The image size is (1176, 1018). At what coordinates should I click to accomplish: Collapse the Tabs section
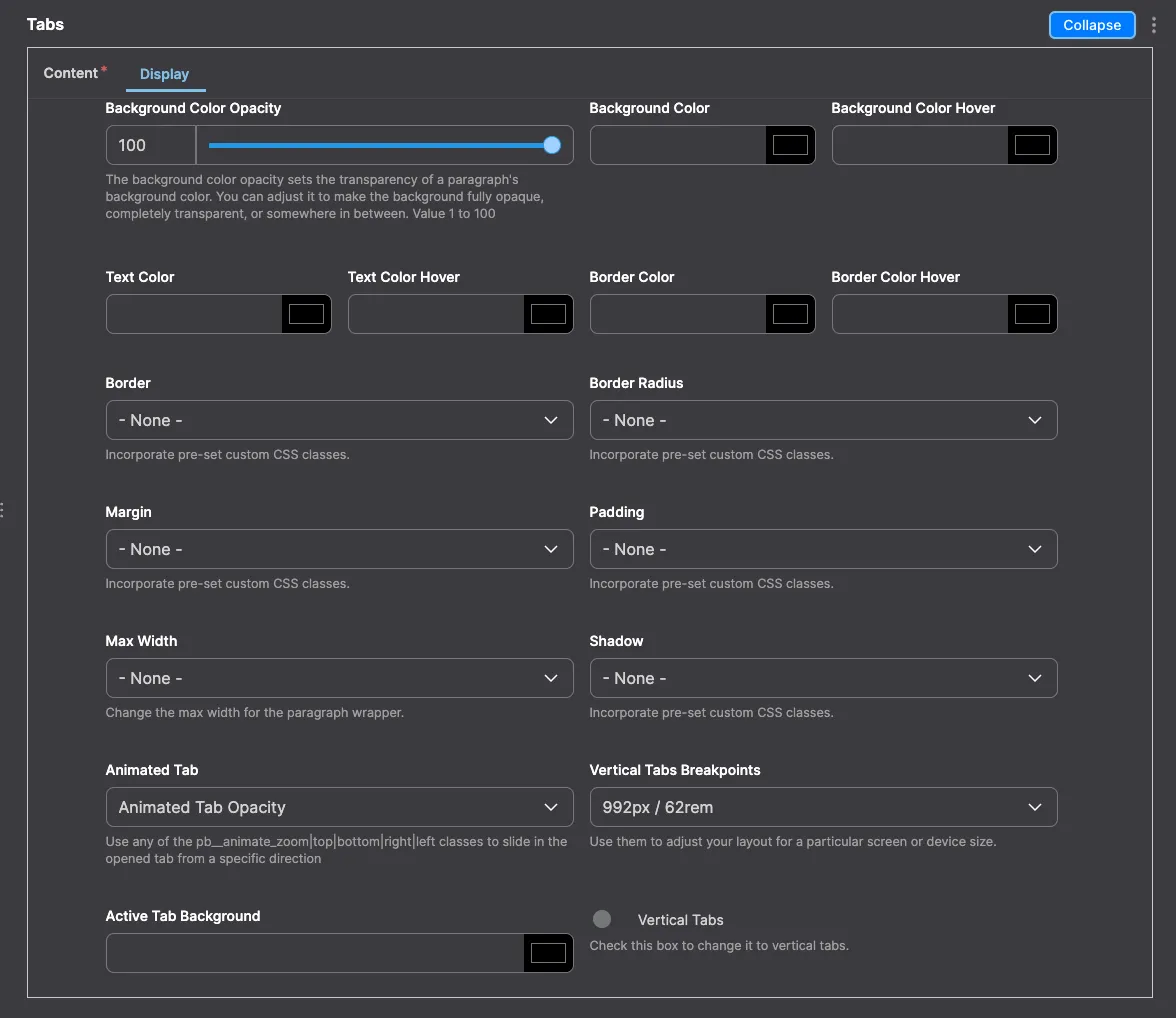(x=1091, y=25)
